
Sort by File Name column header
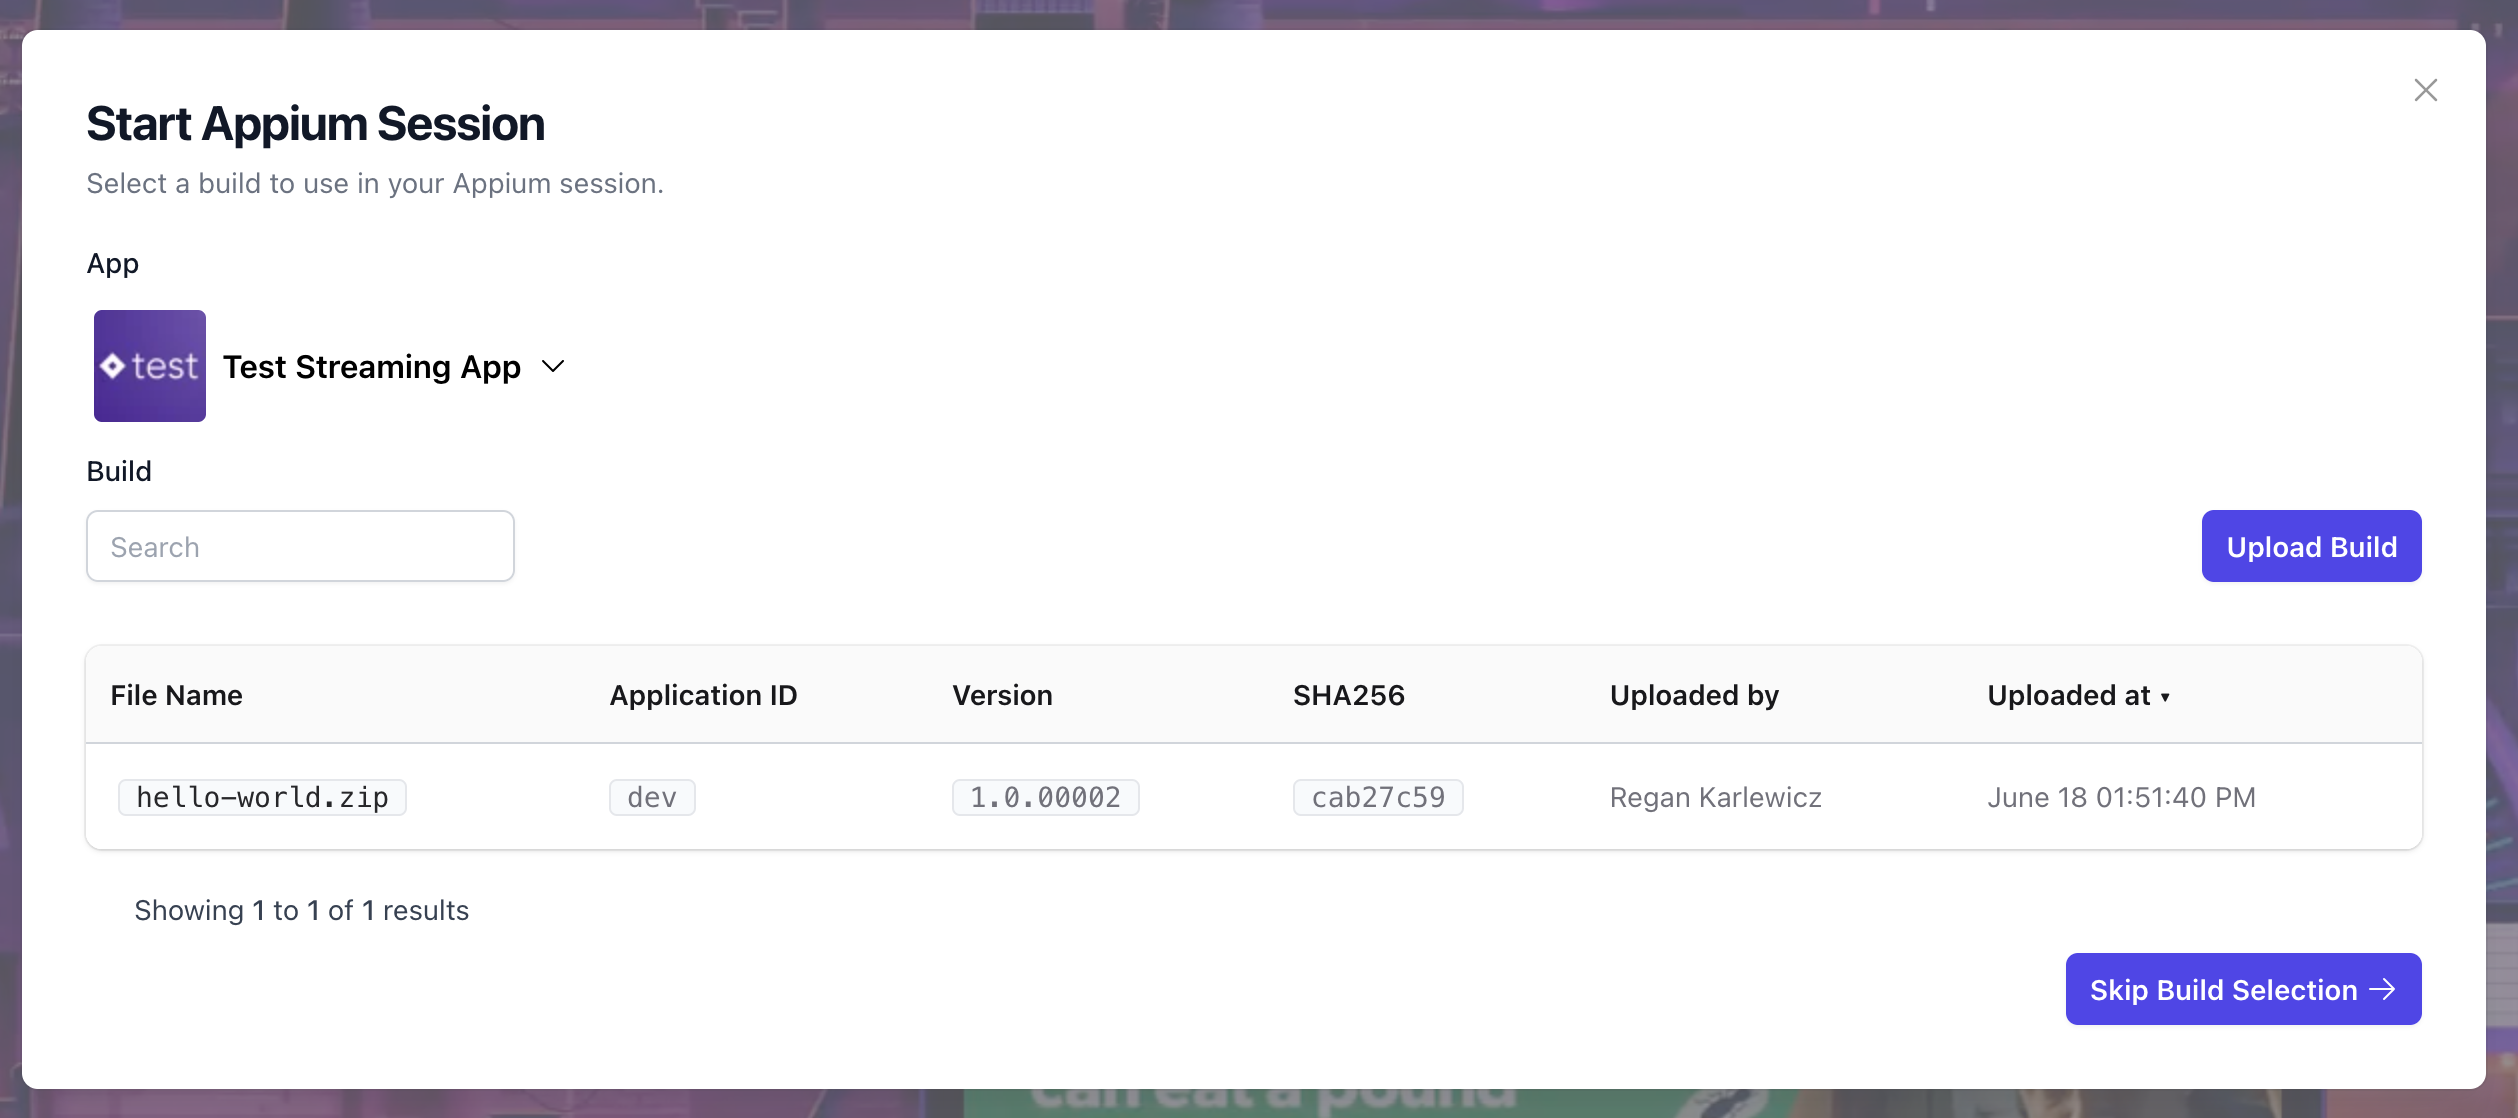tap(176, 695)
